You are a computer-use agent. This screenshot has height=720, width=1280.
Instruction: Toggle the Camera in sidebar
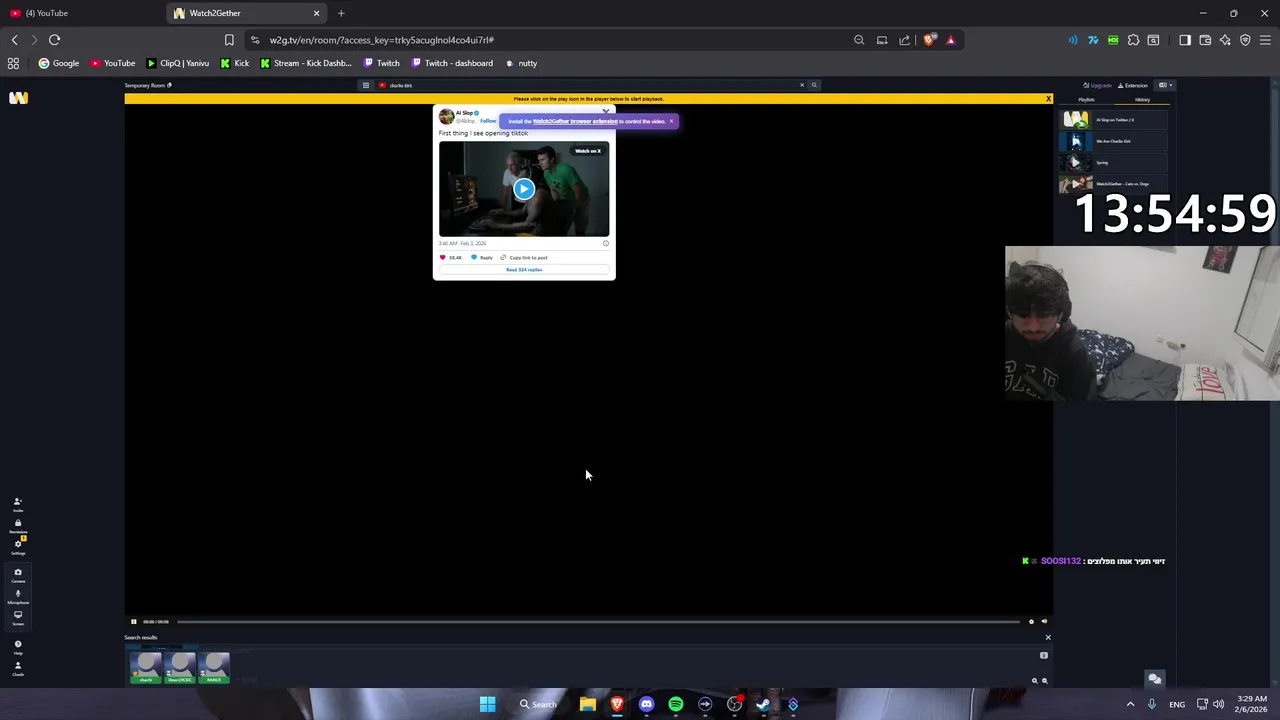(17, 575)
